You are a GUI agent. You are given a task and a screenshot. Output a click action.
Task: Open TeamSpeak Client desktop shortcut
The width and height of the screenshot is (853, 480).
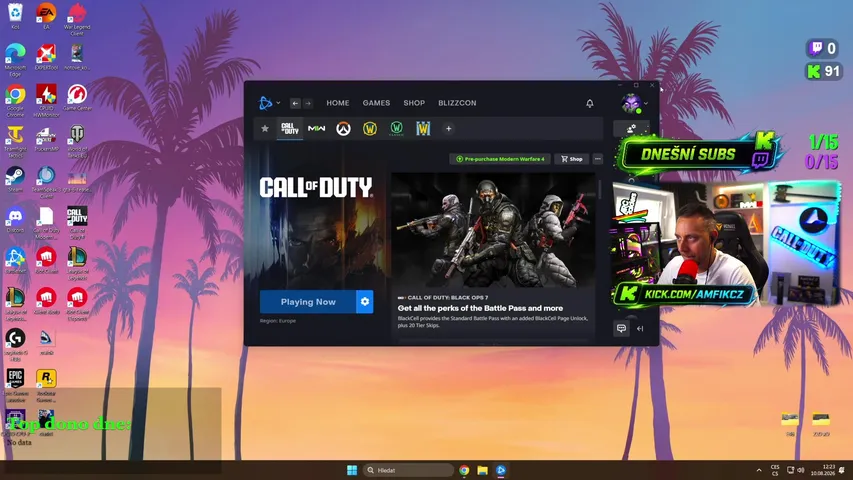46,182
